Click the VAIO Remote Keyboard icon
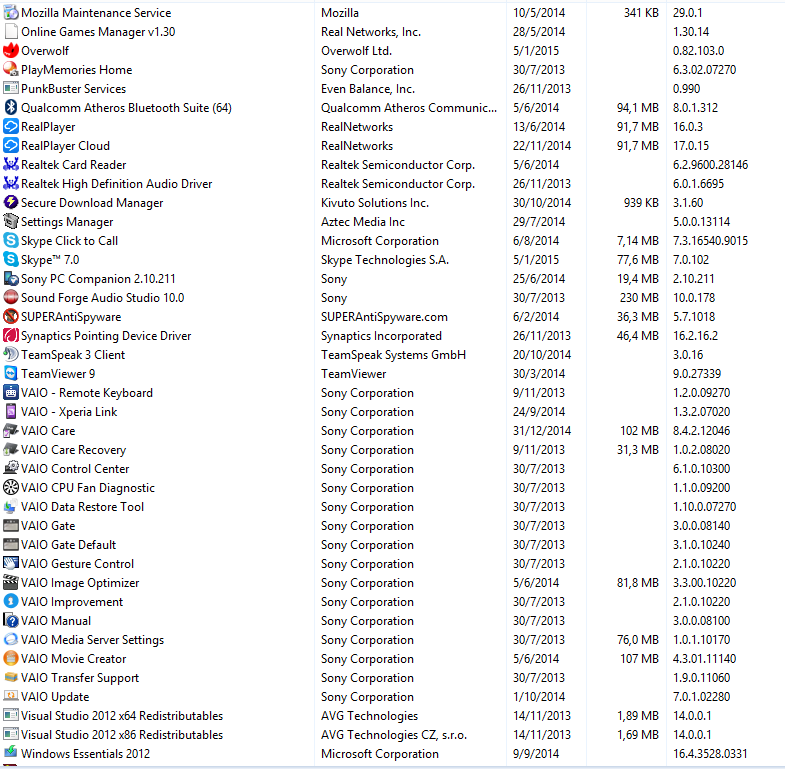This screenshot has width=785, height=769. (11, 393)
